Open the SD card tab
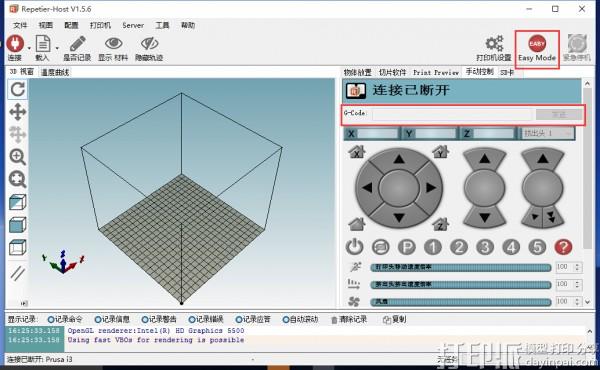This screenshot has height=370, width=600. (507, 72)
